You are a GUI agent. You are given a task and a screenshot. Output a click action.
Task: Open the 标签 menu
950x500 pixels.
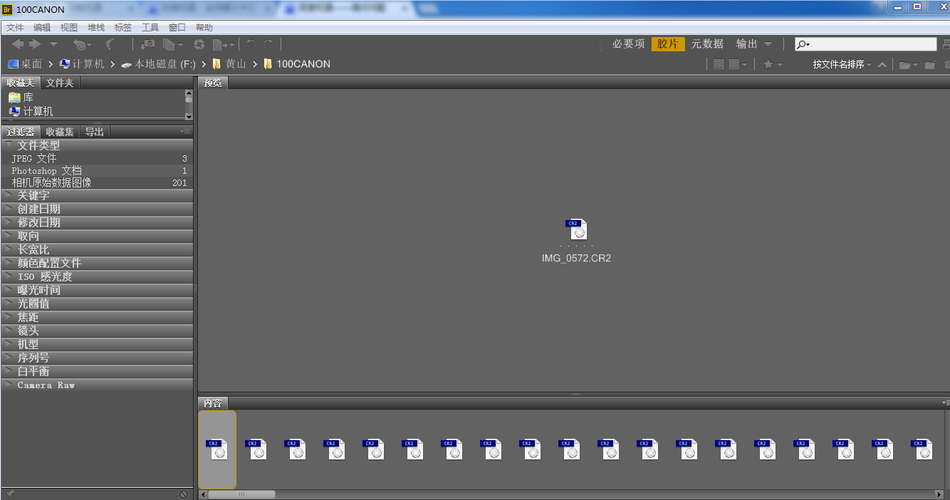(x=123, y=27)
